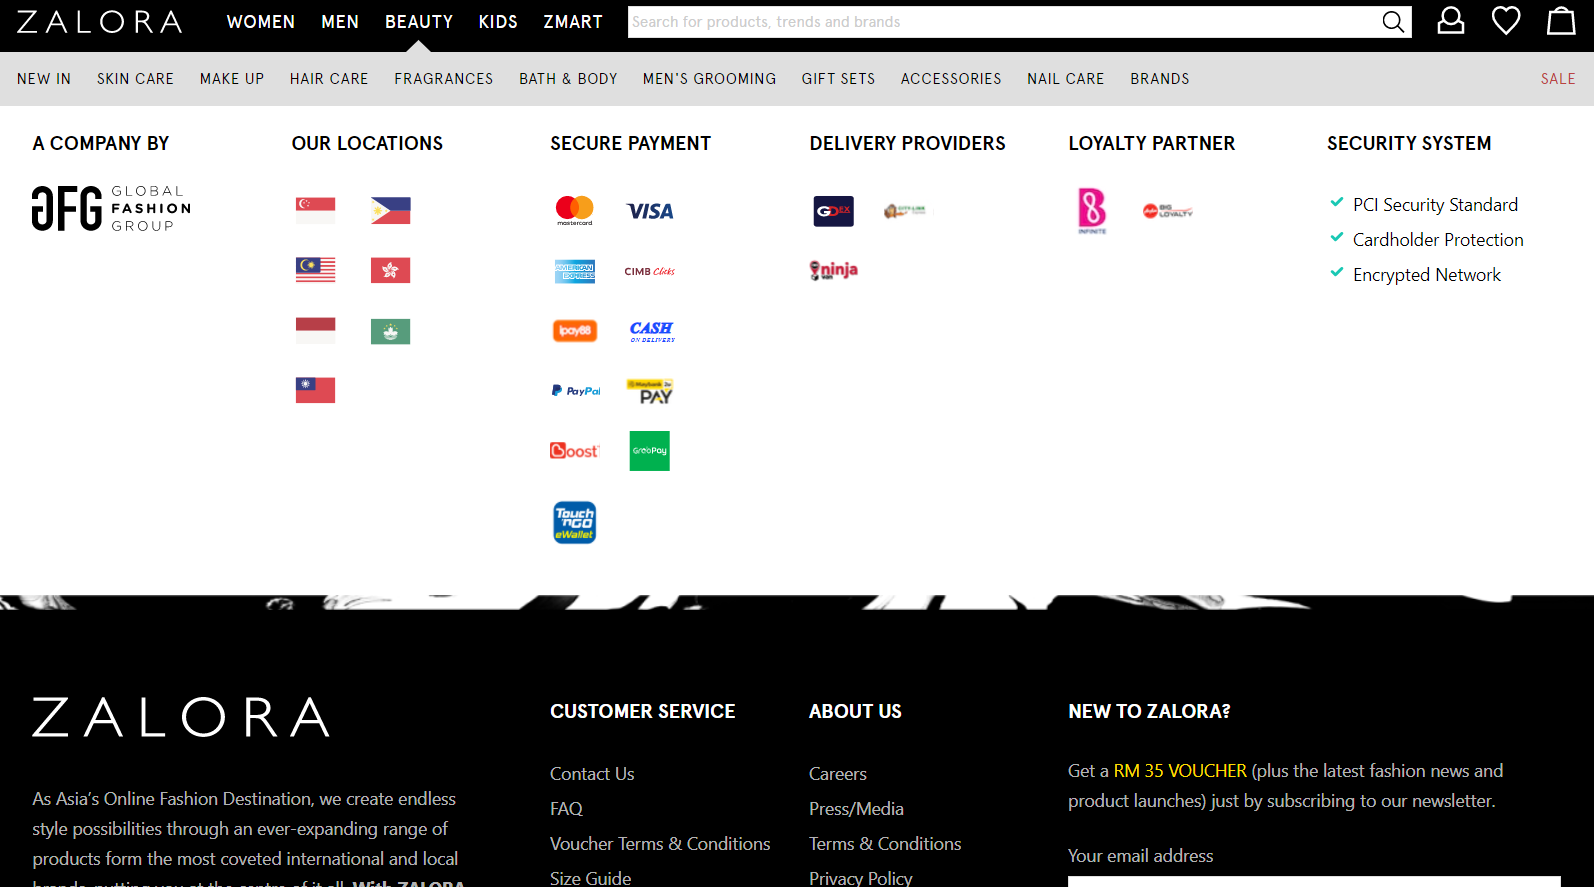Click the City-Link delivery logo
Screen dimensions: 1594x887
(905, 210)
